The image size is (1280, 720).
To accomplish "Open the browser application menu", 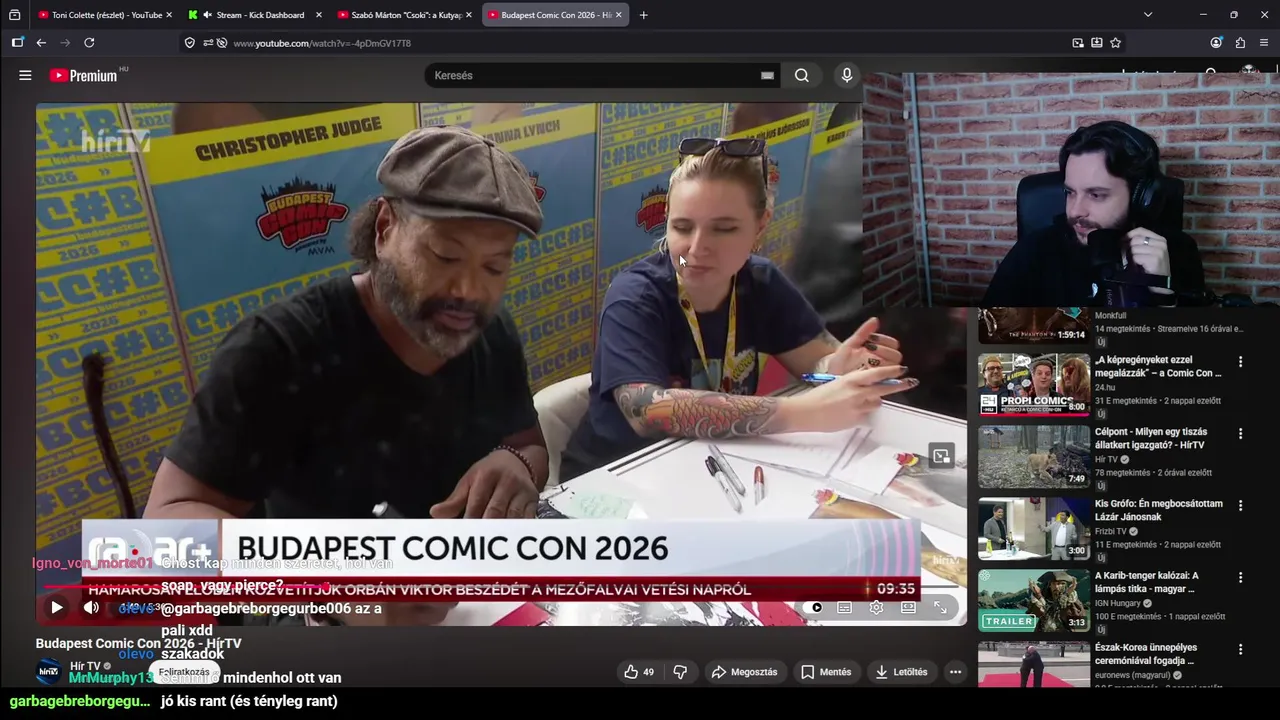I will coord(1264,43).
